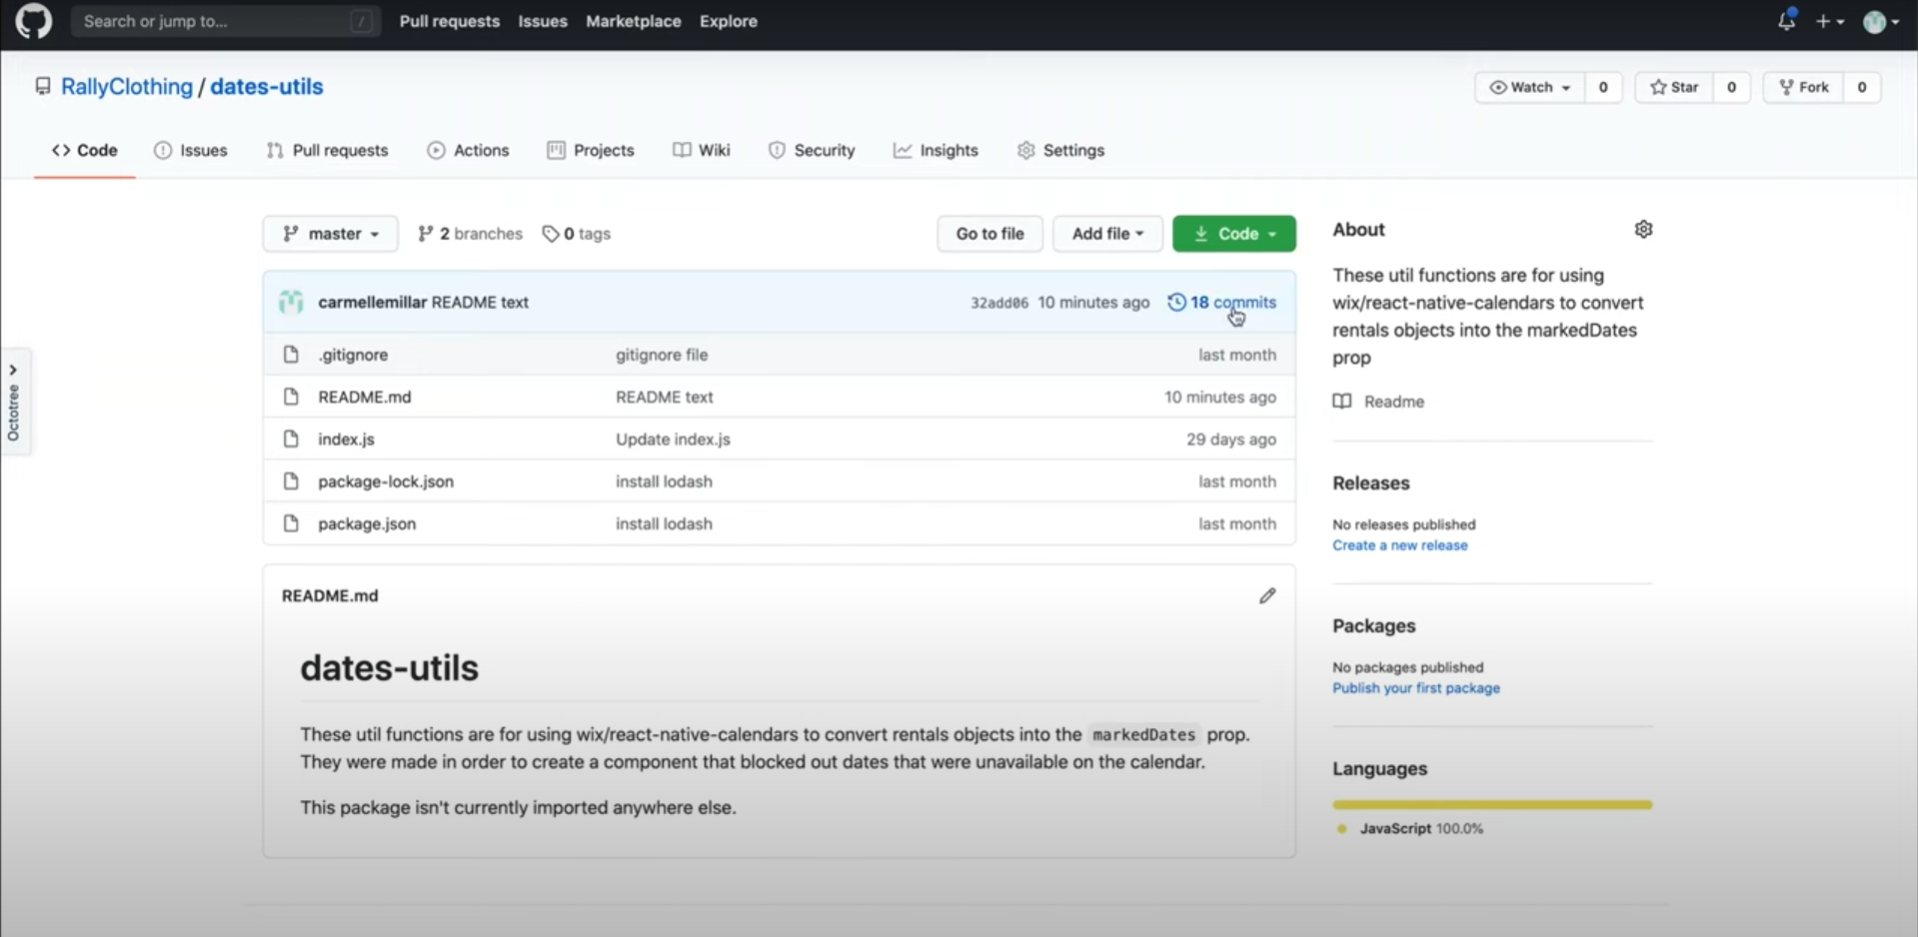Click carmellemillar's avatar in commit row
Image resolution: width=1918 pixels, height=937 pixels.
pyautogui.click(x=291, y=302)
